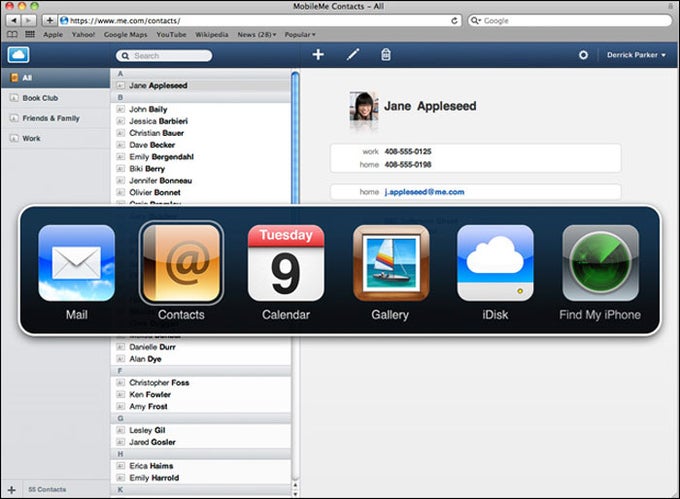Select John Baily contact

pyautogui.click(x=201, y=109)
